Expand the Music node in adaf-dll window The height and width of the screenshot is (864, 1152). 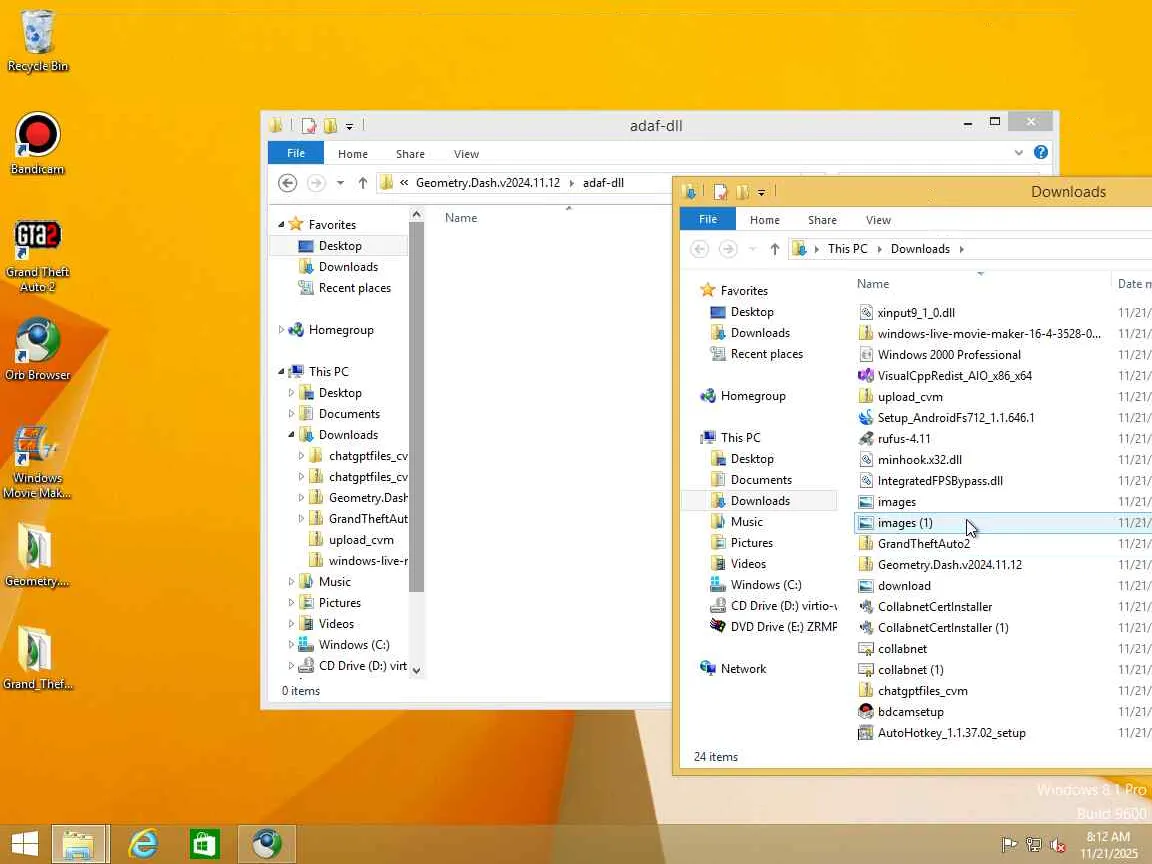(292, 582)
